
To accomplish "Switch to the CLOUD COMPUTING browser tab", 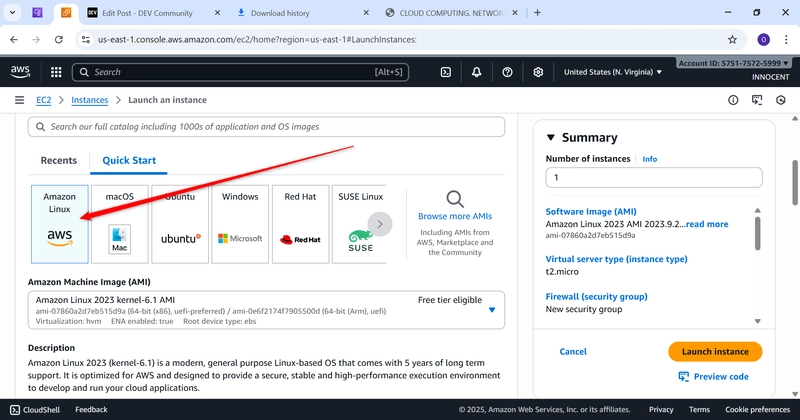I will point(452,13).
